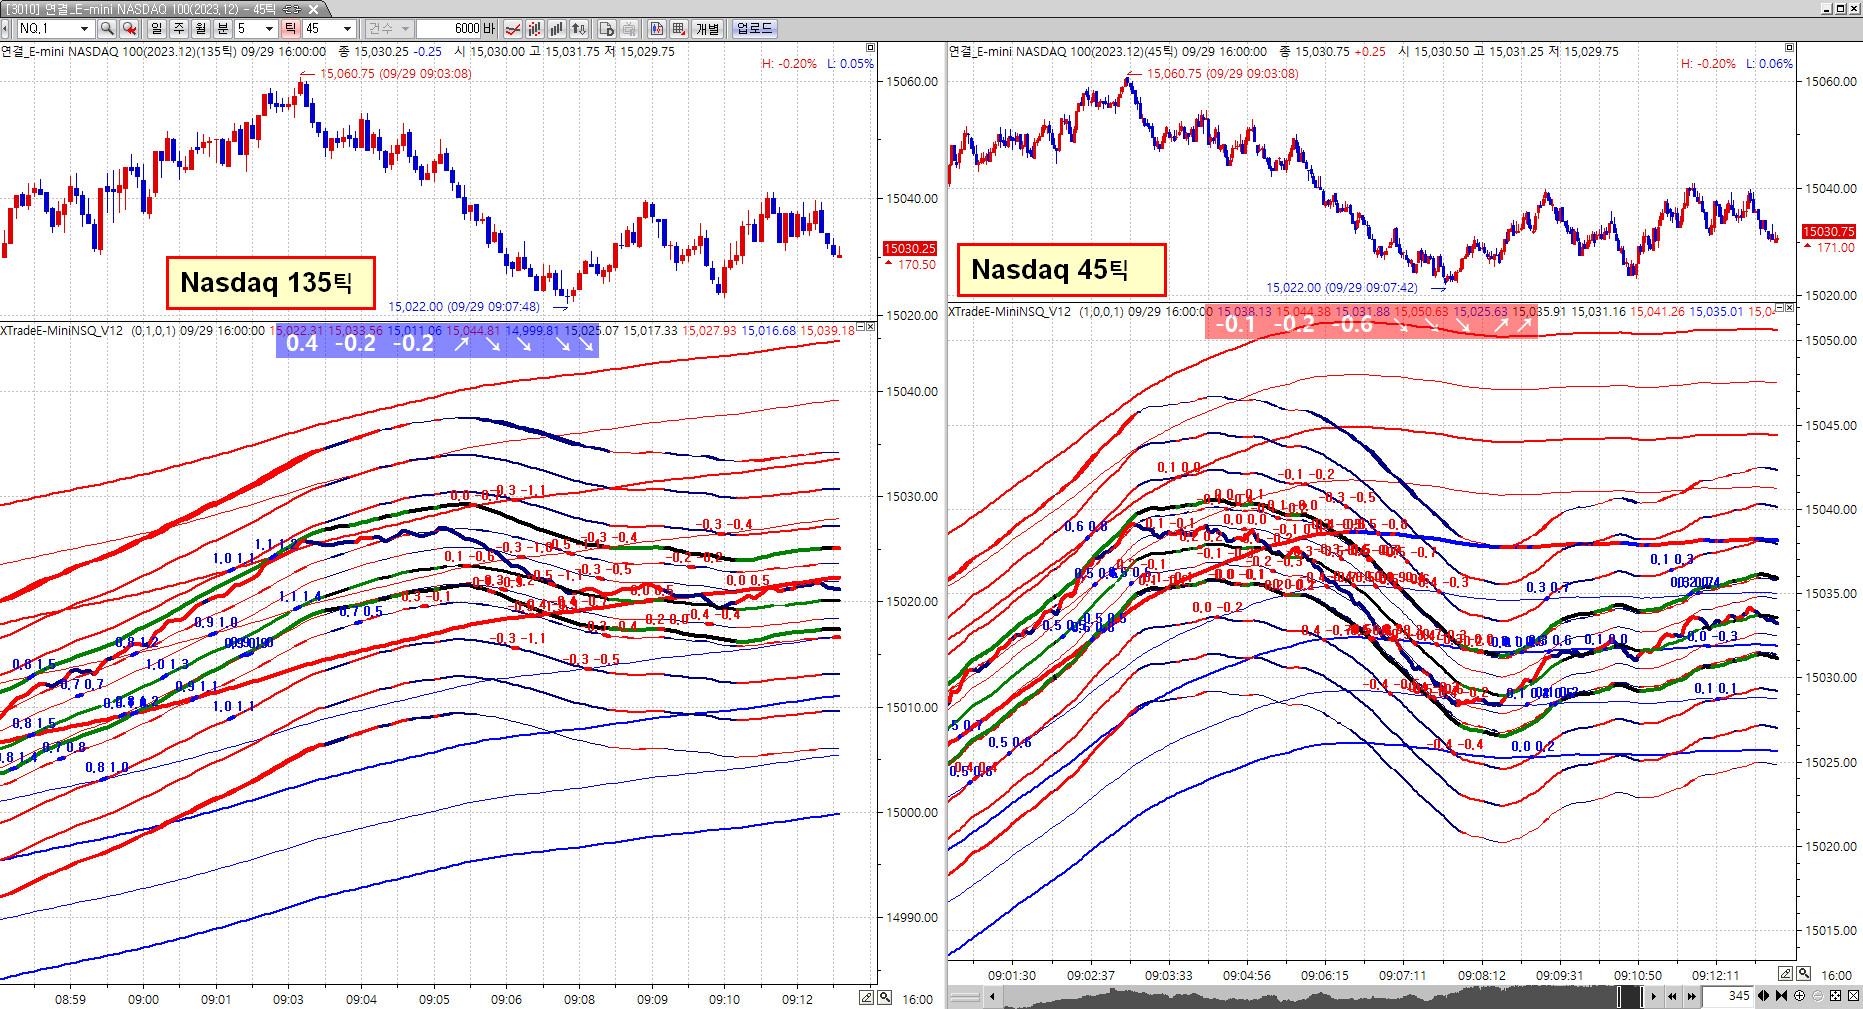Click the data grid table icon

679,29
